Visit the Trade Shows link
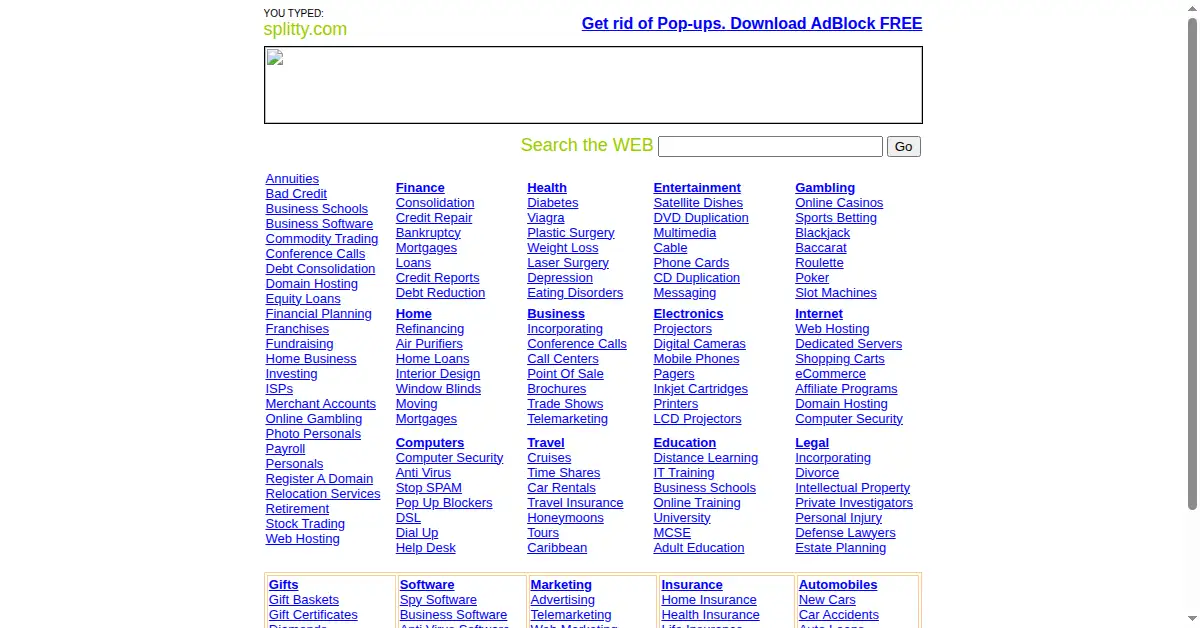 click(565, 404)
